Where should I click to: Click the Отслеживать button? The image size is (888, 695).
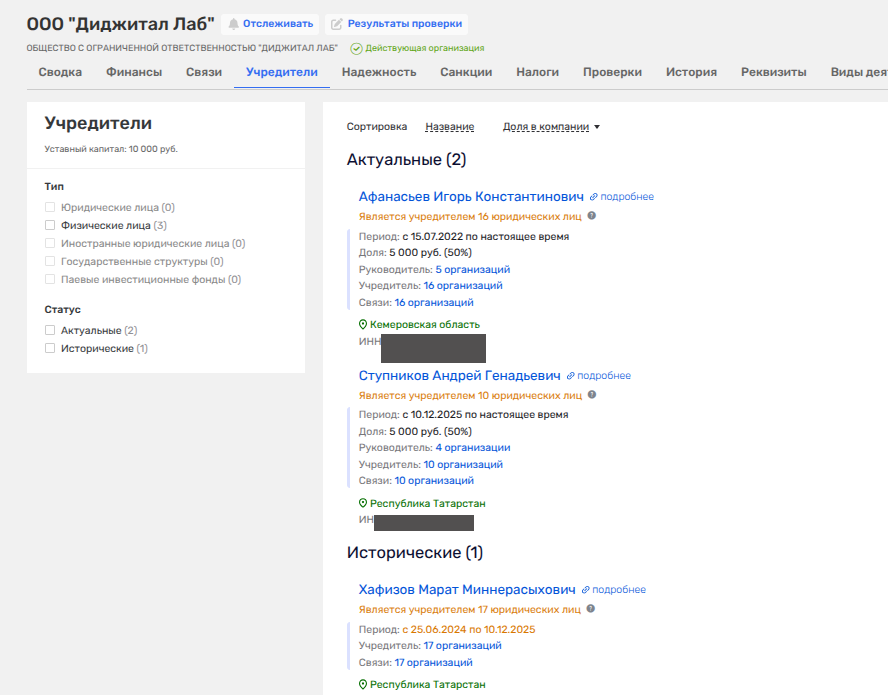pos(270,24)
